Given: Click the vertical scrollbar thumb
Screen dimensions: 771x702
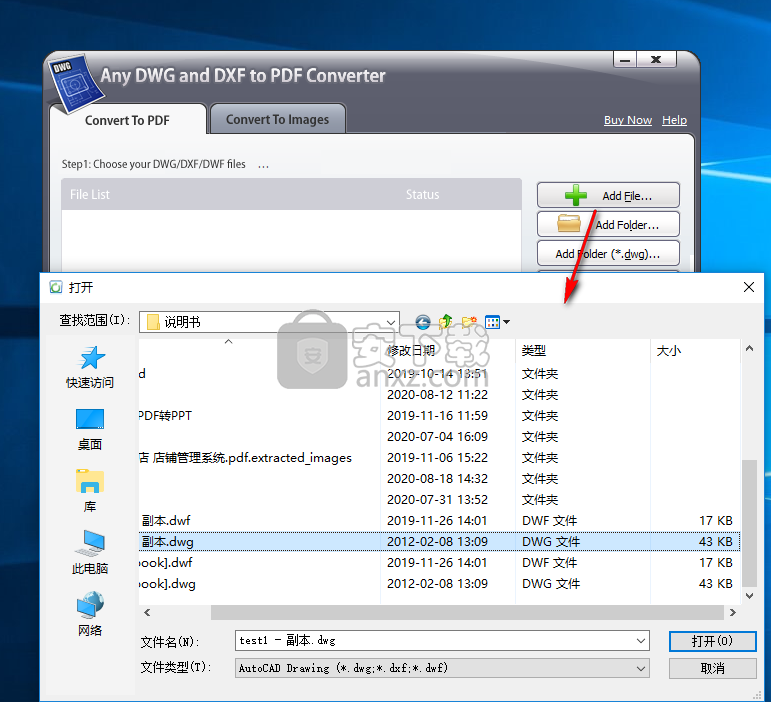Looking at the screenshot, I should [749, 523].
